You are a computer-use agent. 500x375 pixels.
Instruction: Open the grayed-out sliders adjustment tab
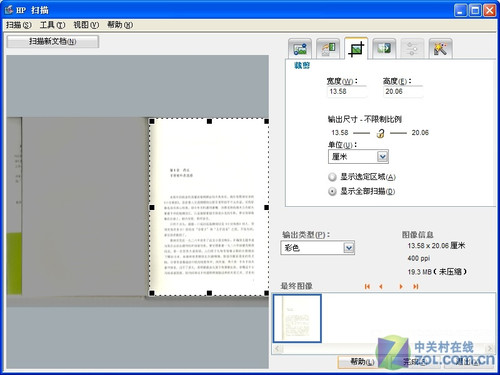pos(412,49)
